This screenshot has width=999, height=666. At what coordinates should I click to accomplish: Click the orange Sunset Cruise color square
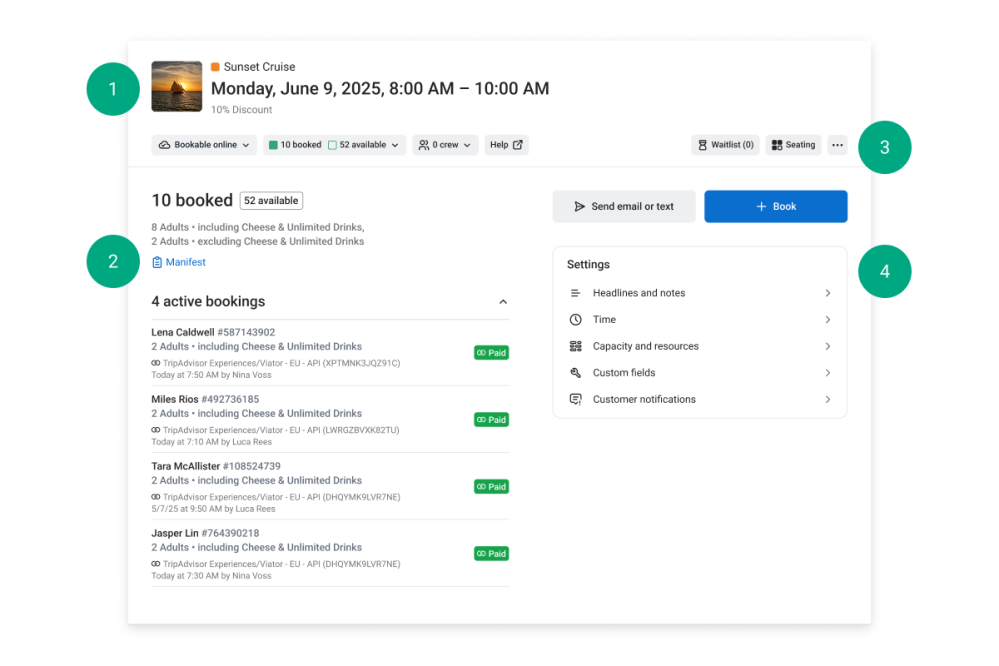pos(215,67)
